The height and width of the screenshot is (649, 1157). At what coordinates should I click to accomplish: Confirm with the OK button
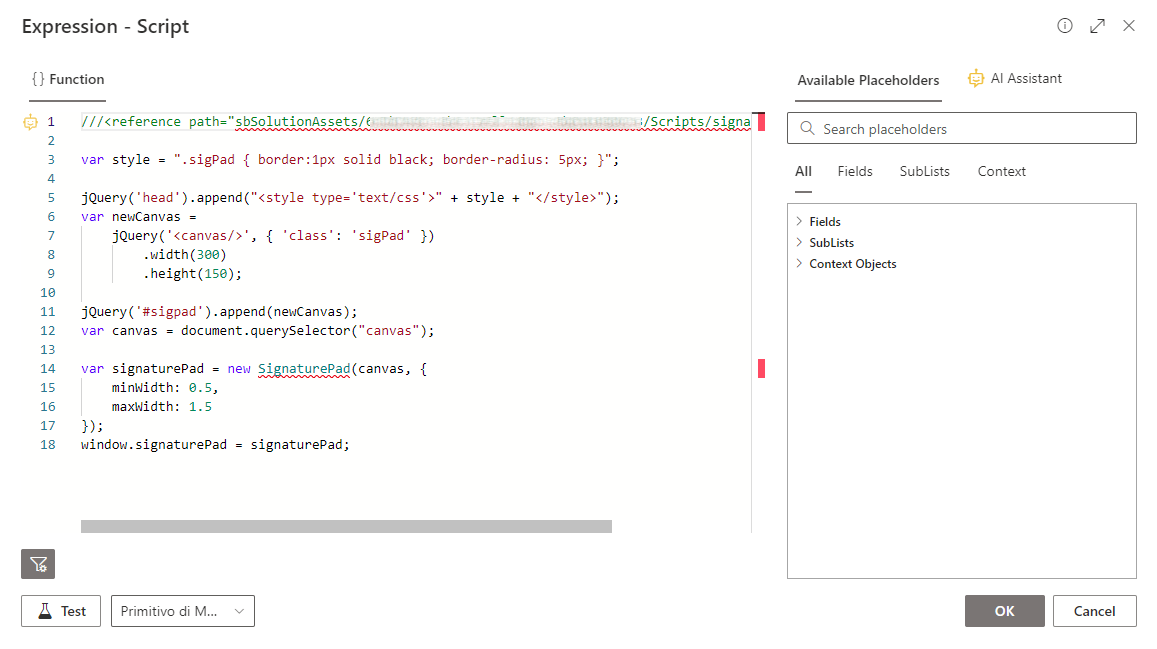point(1004,611)
